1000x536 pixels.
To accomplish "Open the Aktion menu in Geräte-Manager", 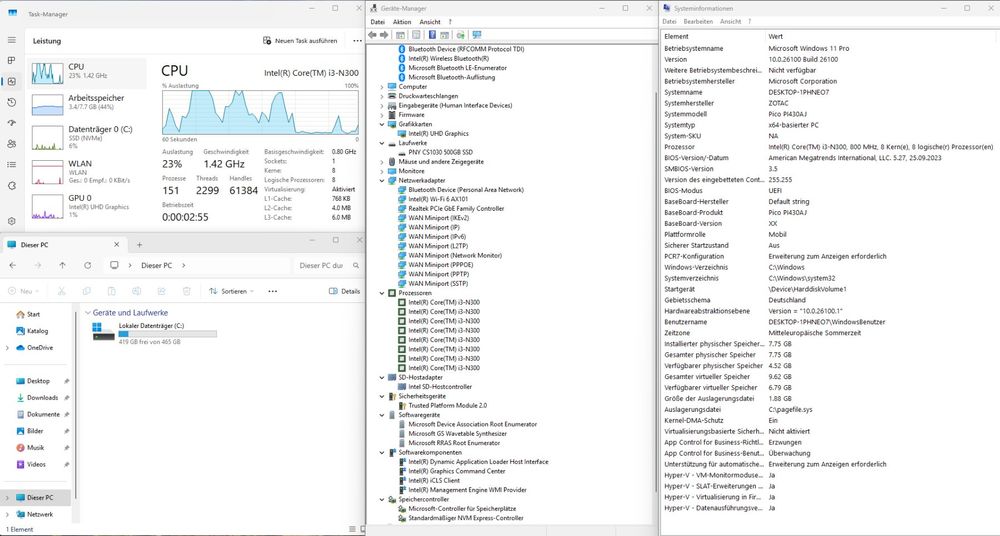I will [x=401, y=21].
